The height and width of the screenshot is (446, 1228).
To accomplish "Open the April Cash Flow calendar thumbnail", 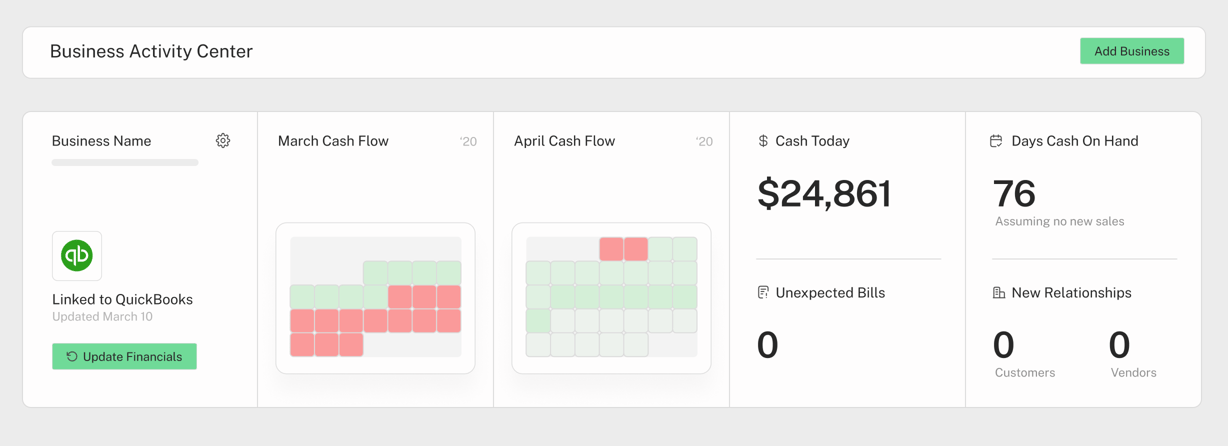I will 611,298.
